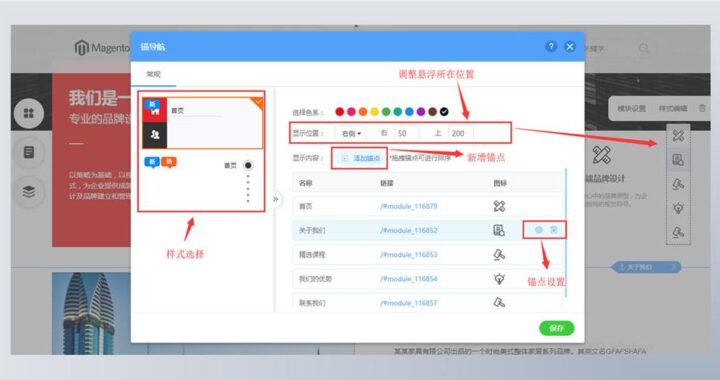The image size is (720, 380).
Task: Choose the first icon-block navigation style thumbnail
Action: pyautogui.click(x=202, y=123)
